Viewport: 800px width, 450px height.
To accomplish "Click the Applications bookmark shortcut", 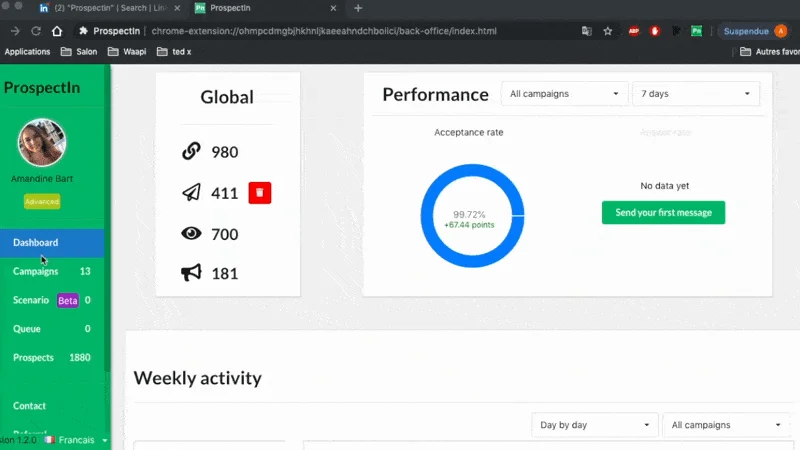I will tap(28, 52).
